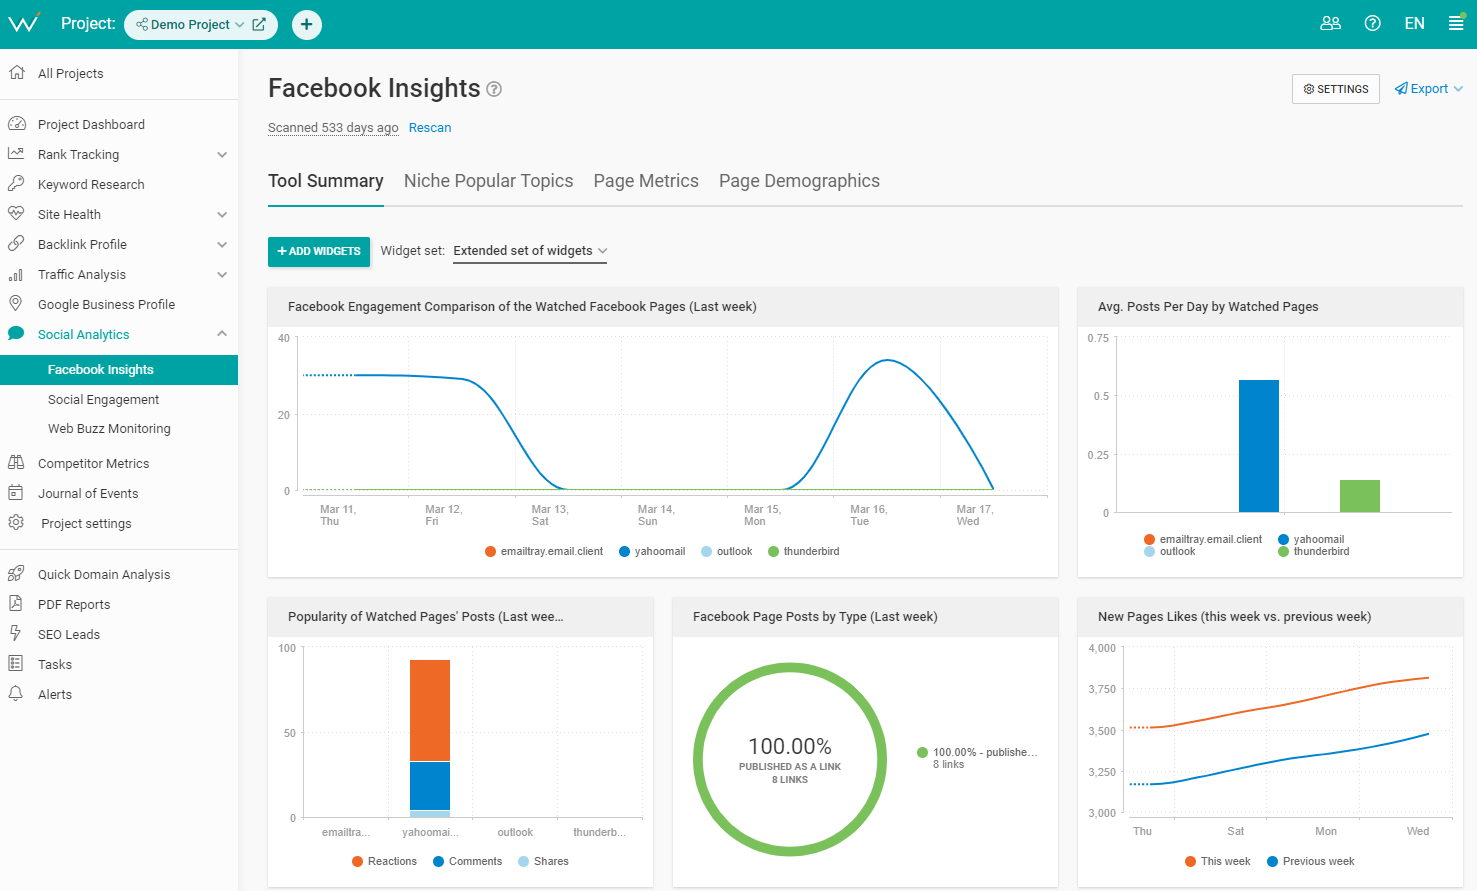Toggle This week series in likes chart legend
The width and height of the screenshot is (1477, 891).
[1217, 862]
